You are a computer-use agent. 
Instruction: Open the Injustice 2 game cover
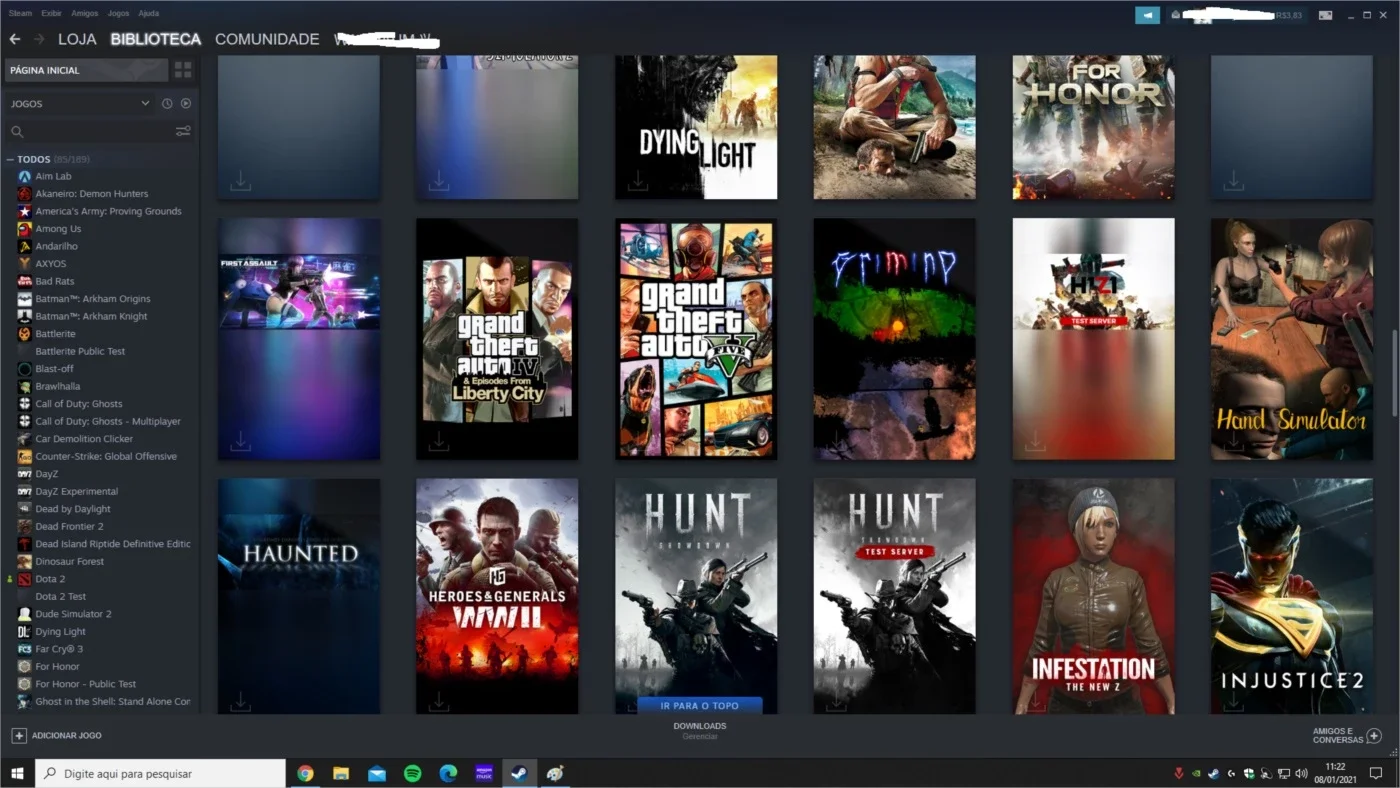tap(1291, 596)
